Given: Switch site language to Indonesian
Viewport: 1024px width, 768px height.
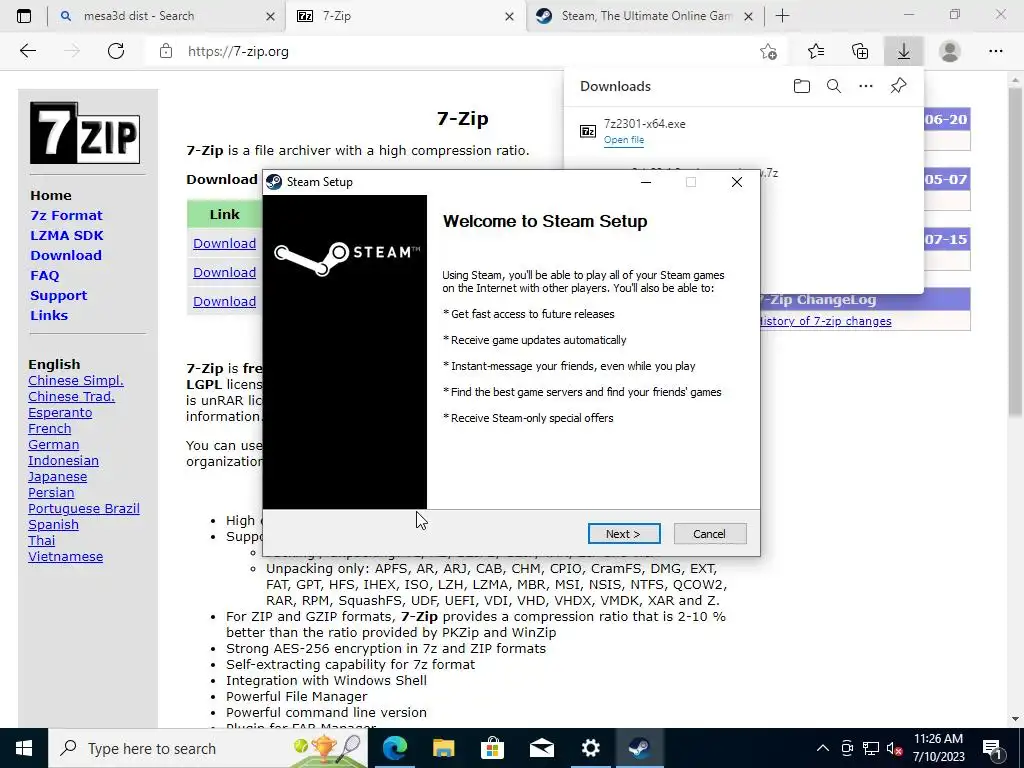Looking at the screenshot, I should (x=63, y=460).
